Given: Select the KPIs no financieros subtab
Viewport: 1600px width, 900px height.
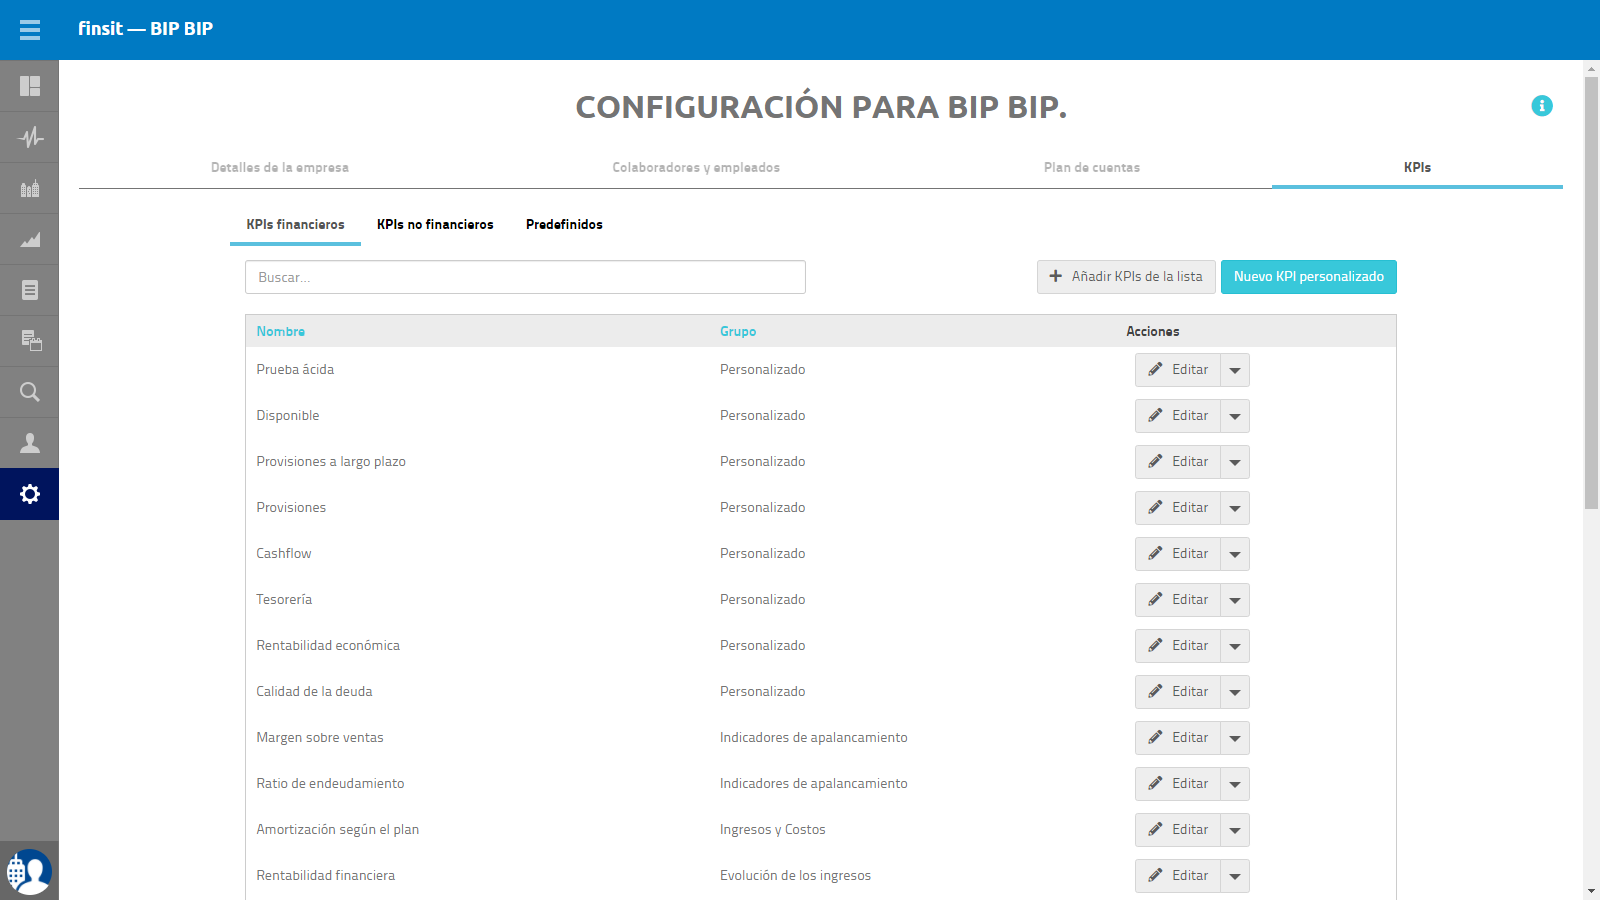Looking at the screenshot, I should click(x=435, y=224).
